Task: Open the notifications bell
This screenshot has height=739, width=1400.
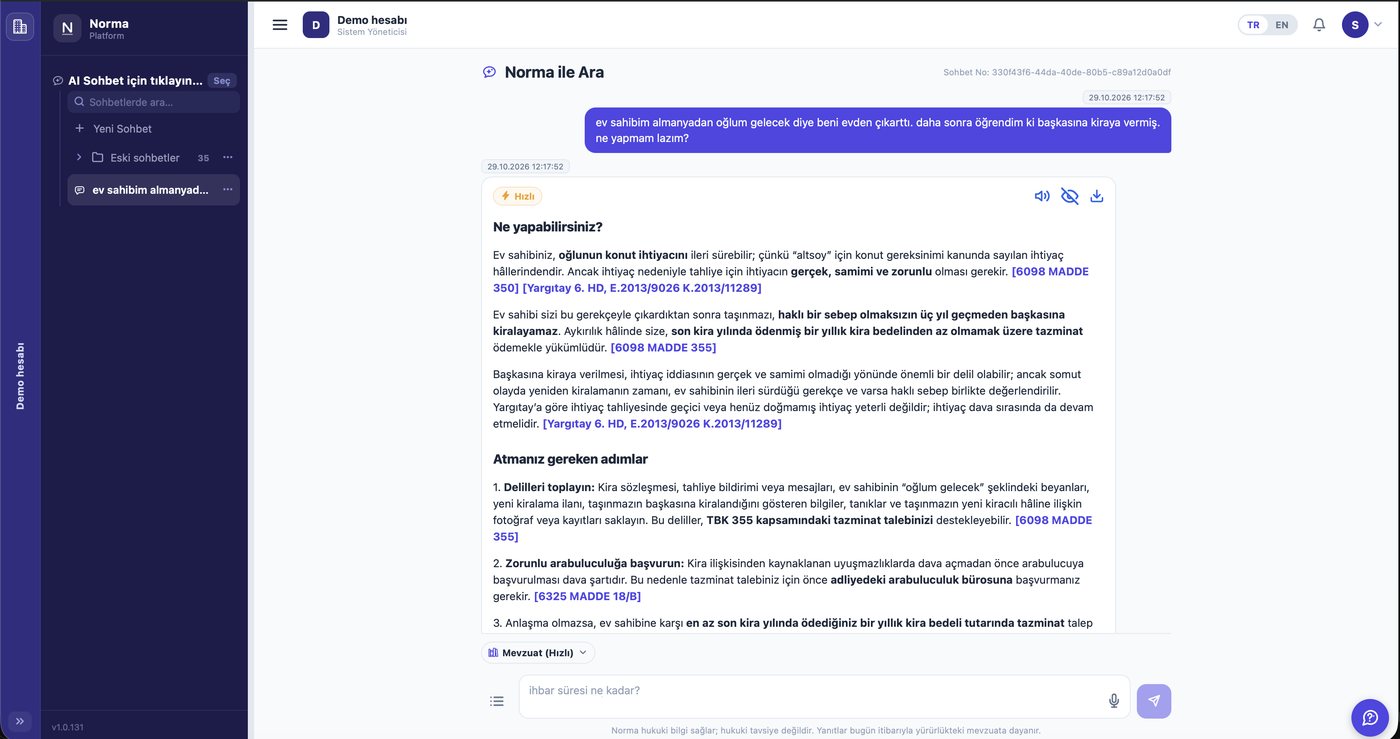Action: click(x=1319, y=25)
